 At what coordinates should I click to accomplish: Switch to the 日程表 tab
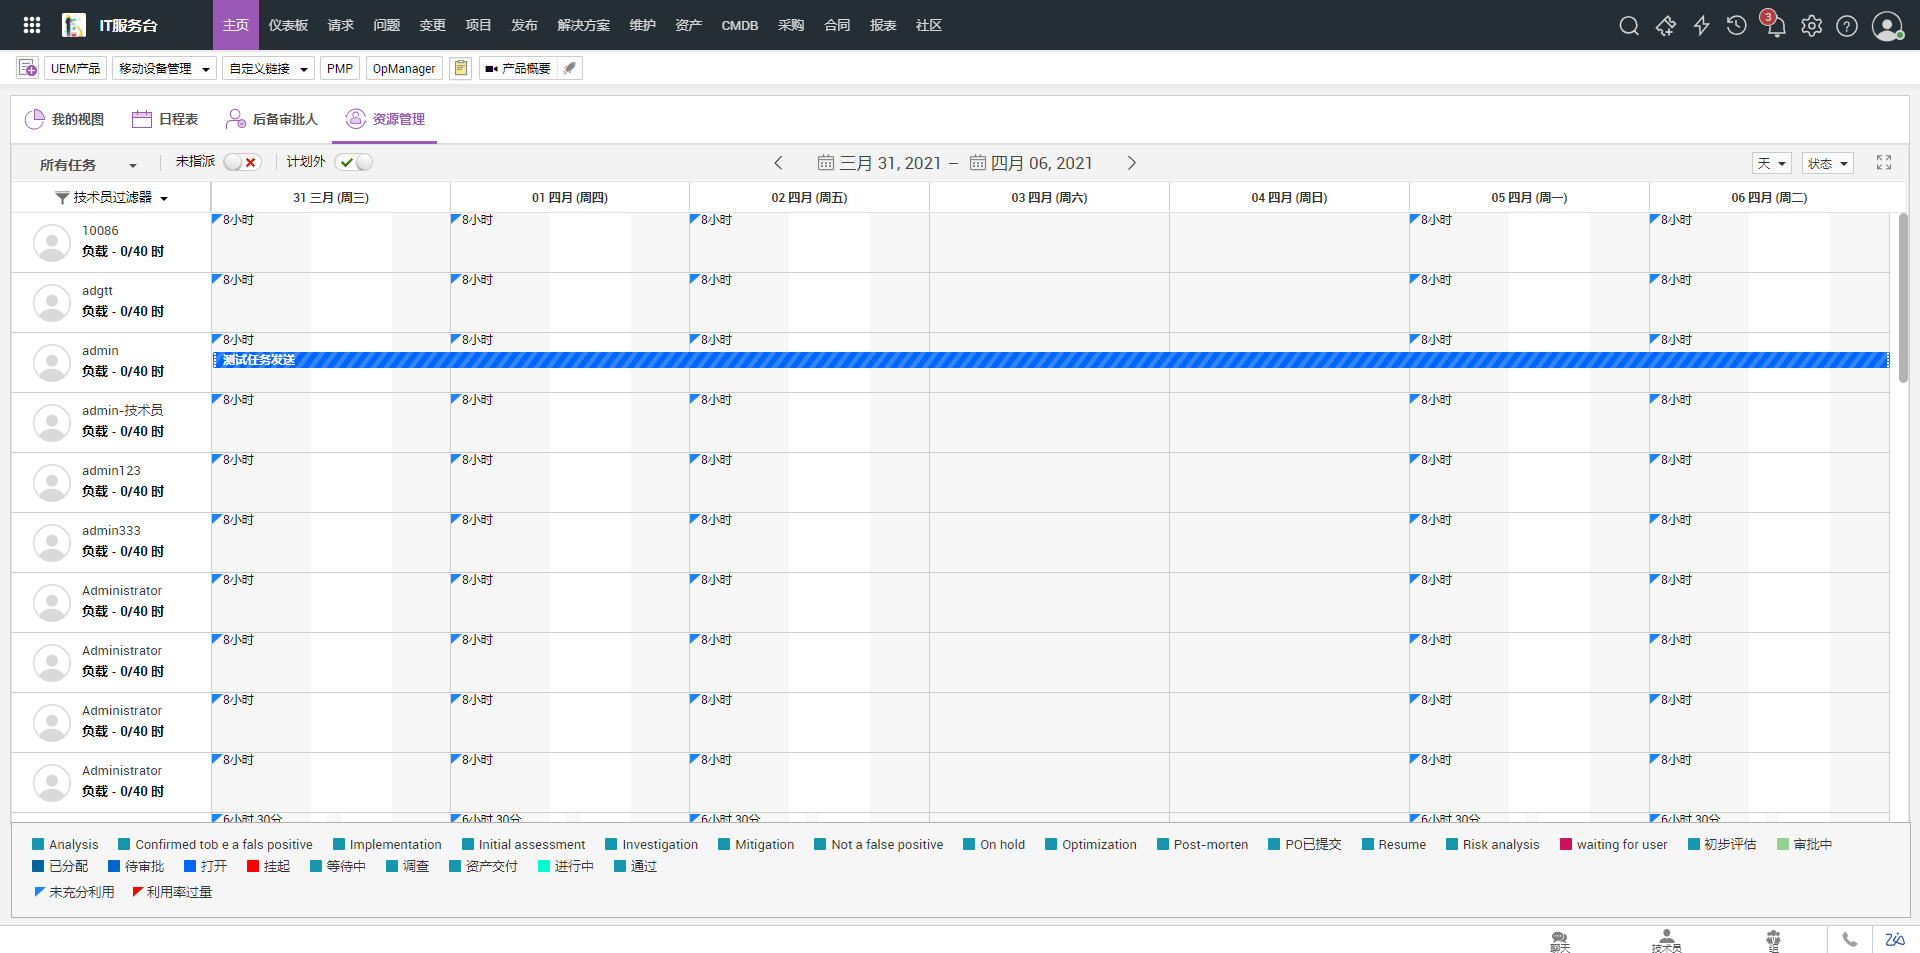tap(166, 119)
